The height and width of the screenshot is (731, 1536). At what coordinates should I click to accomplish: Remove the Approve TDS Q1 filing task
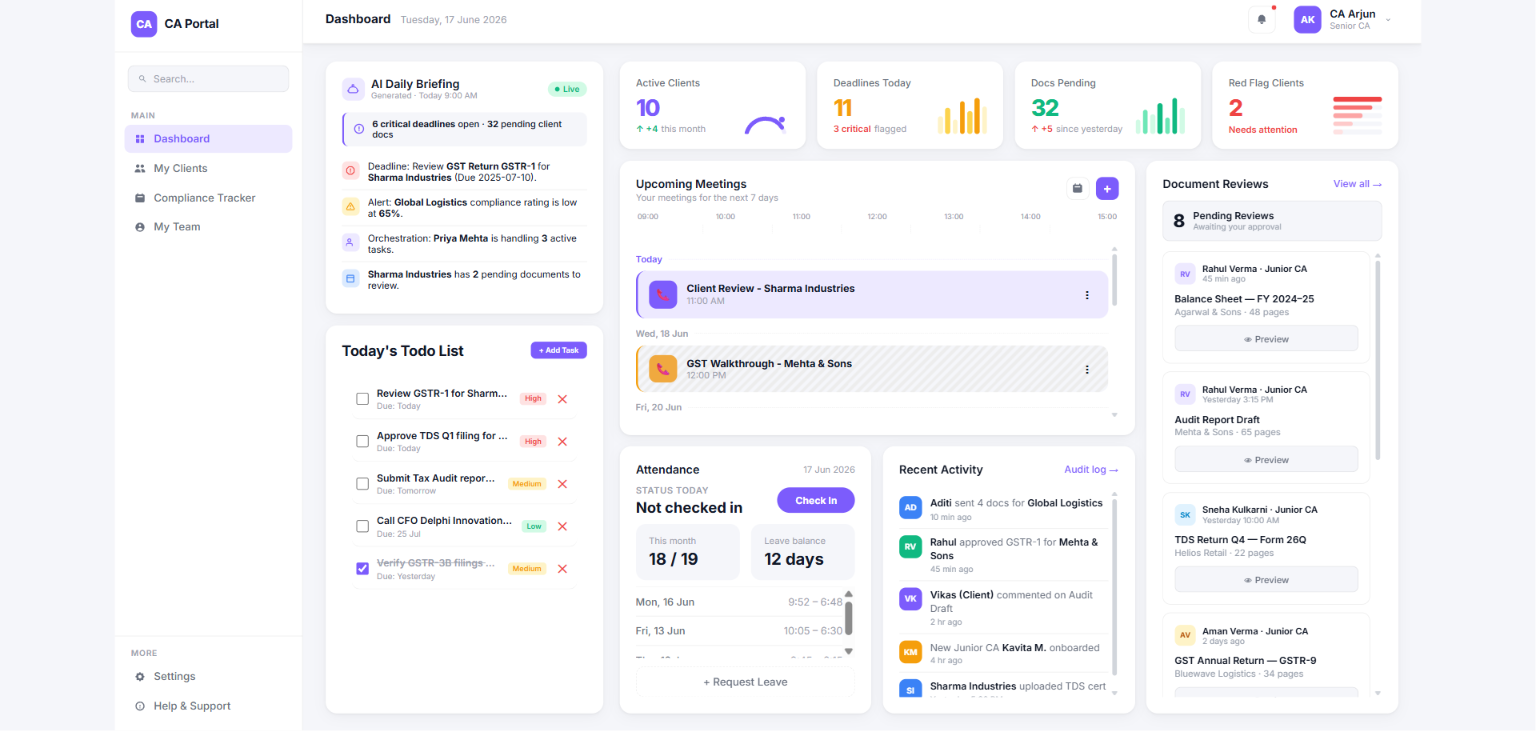[562, 441]
